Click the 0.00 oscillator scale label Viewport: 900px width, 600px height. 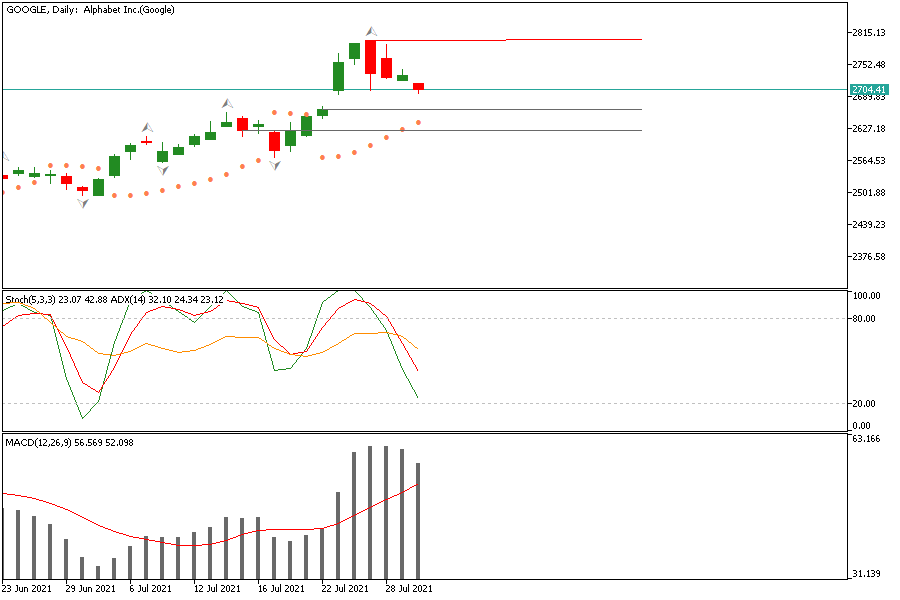pyautogui.click(x=862, y=425)
